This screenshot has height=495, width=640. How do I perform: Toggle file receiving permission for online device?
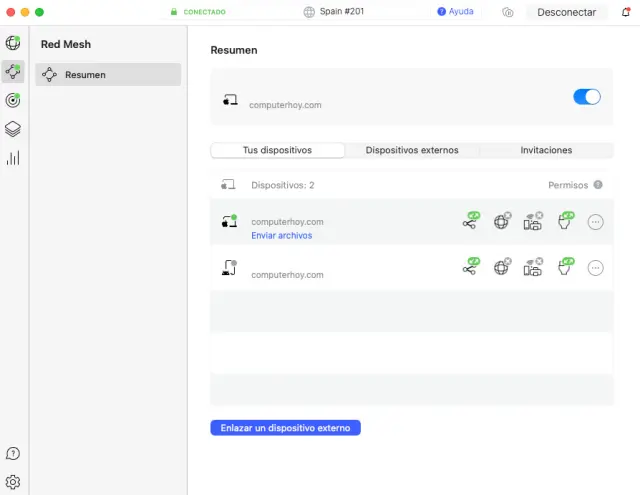(566, 221)
